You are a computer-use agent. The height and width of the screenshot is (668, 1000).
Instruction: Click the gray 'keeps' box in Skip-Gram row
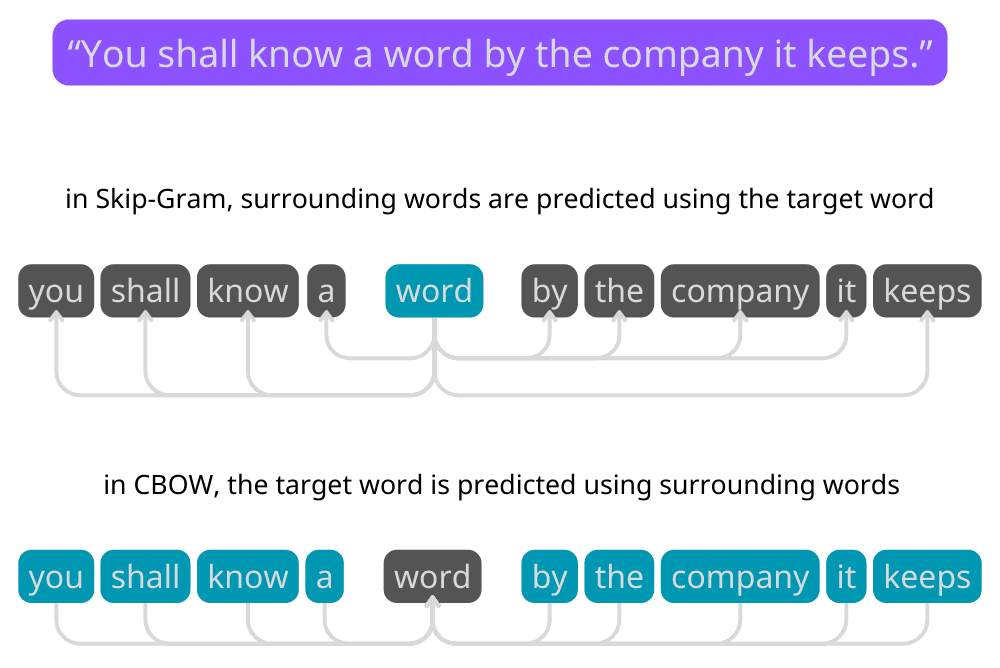coord(927,291)
